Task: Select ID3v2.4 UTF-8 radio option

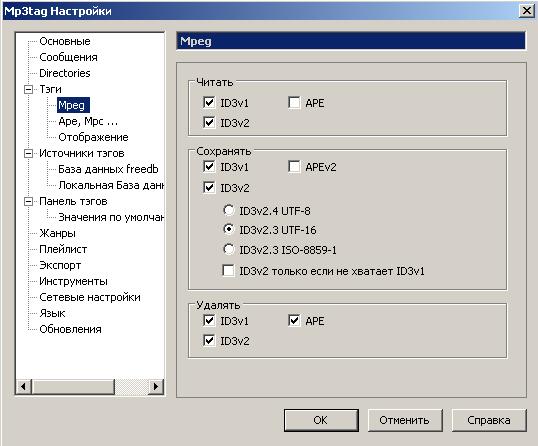Action: (x=229, y=210)
